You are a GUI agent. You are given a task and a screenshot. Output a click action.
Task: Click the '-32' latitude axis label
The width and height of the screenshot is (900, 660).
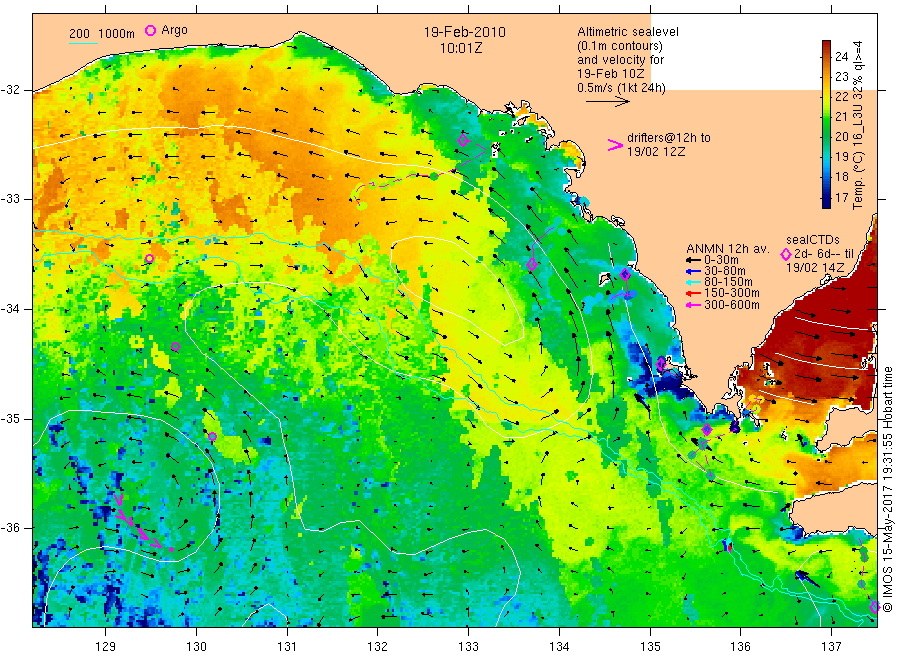click(10, 90)
